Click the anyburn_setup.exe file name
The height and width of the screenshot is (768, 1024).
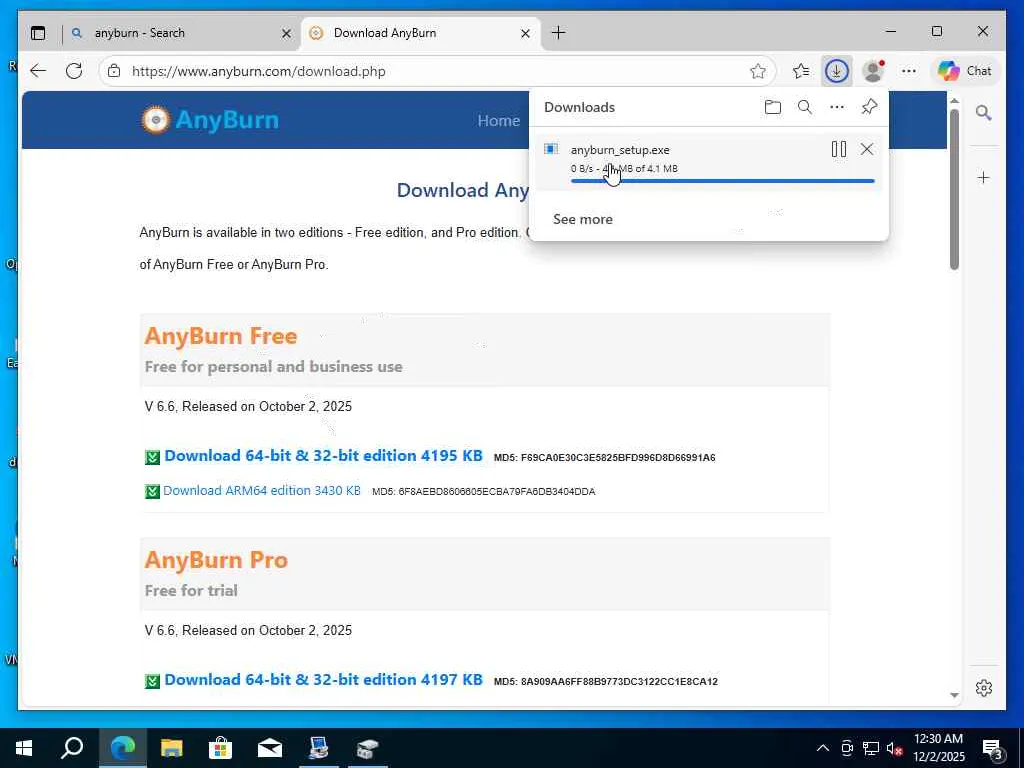(x=620, y=150)
